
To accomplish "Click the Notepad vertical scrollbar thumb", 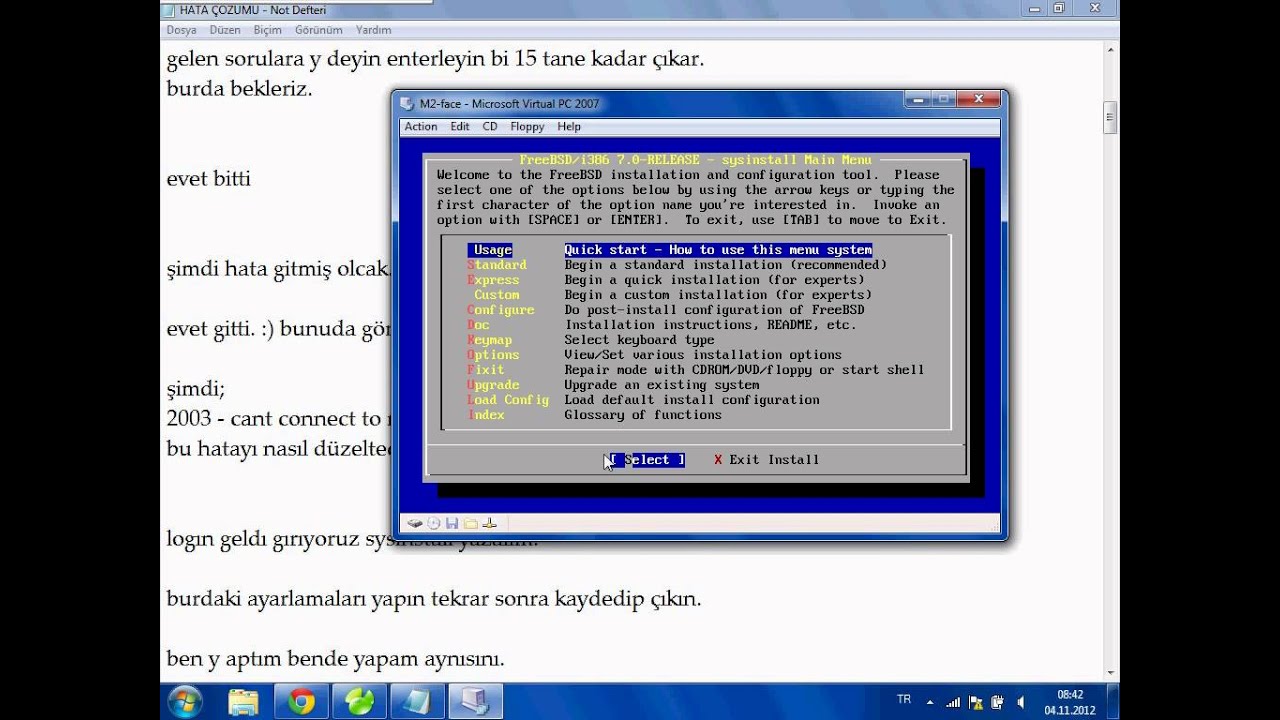I will point(1110,117).
